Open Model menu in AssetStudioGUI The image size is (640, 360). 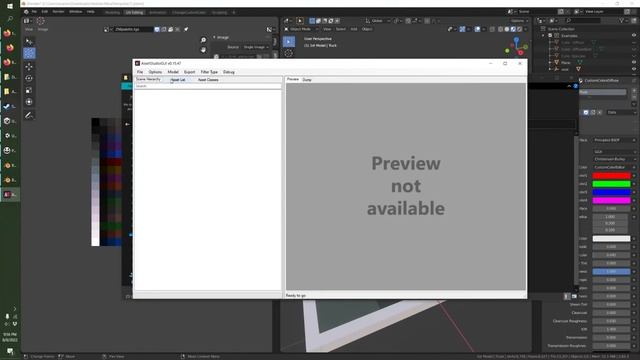(x=173, y=72)
